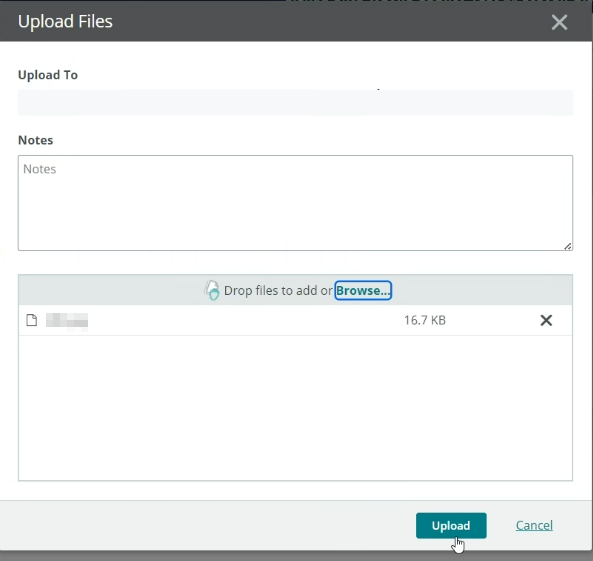The height and width of the screenshot is (561, 593).
Task: Click the Notes label above the text area
Action: [x=36, y=140]
